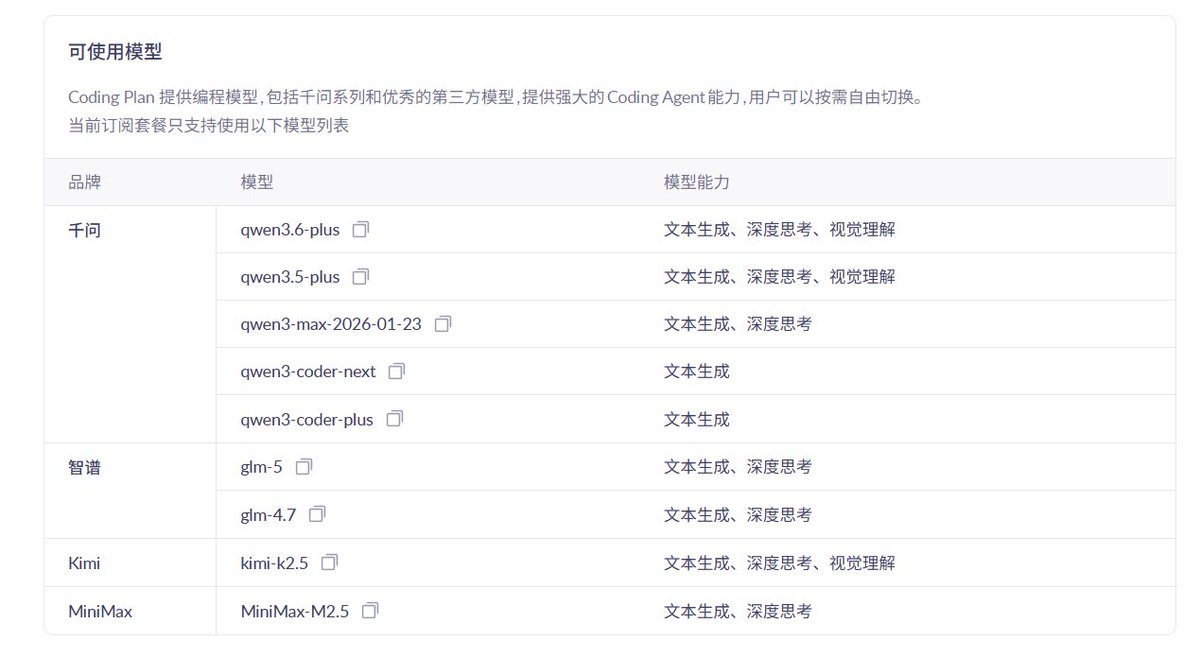Click the qwen3-max-2026-01-23 model text

(331, 324)
